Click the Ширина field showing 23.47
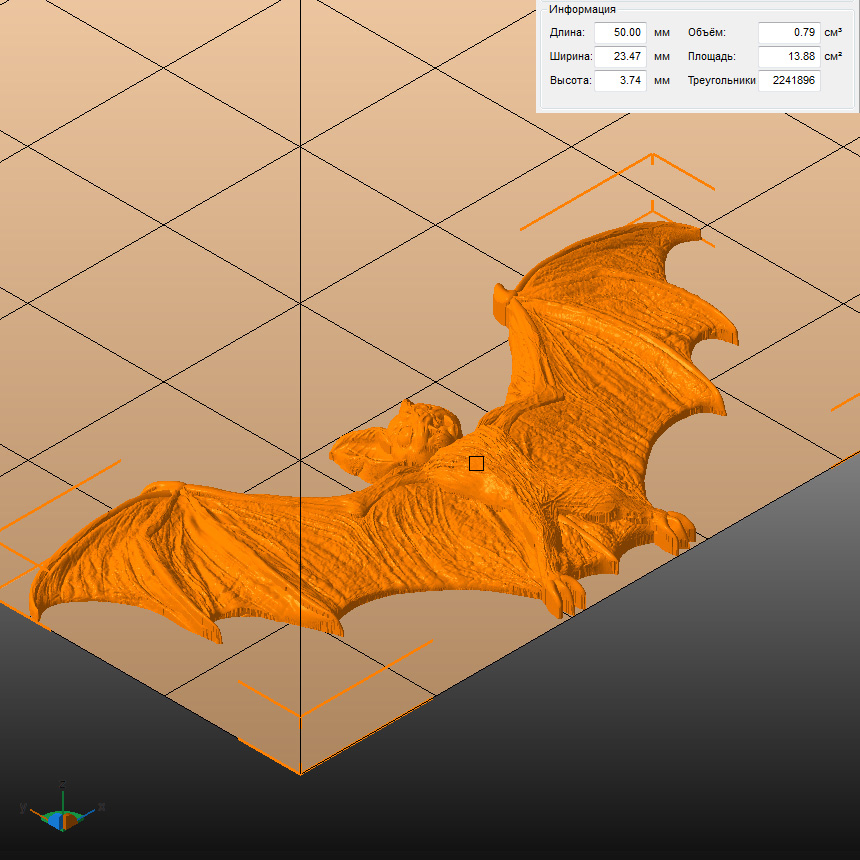 [620, 56]
